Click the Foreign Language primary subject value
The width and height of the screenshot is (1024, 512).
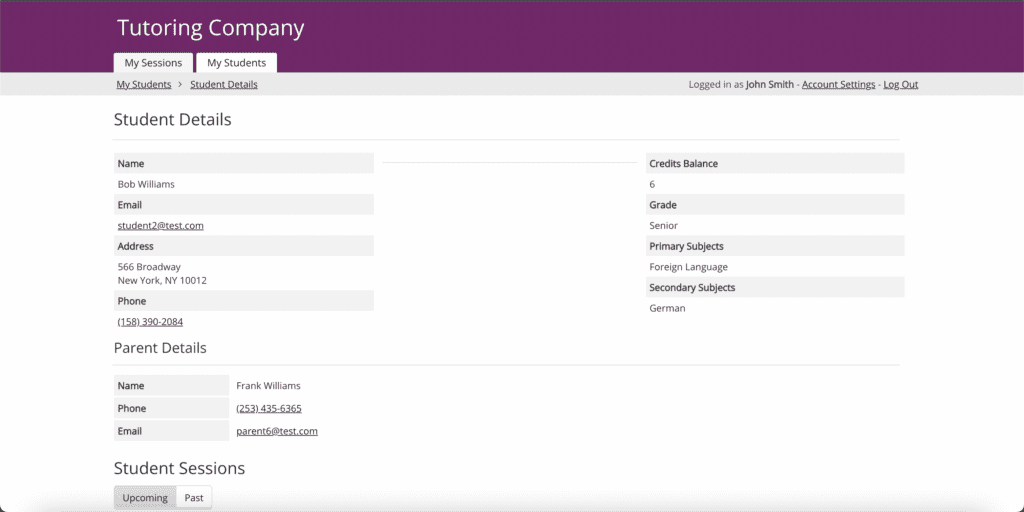pos(688,267)
